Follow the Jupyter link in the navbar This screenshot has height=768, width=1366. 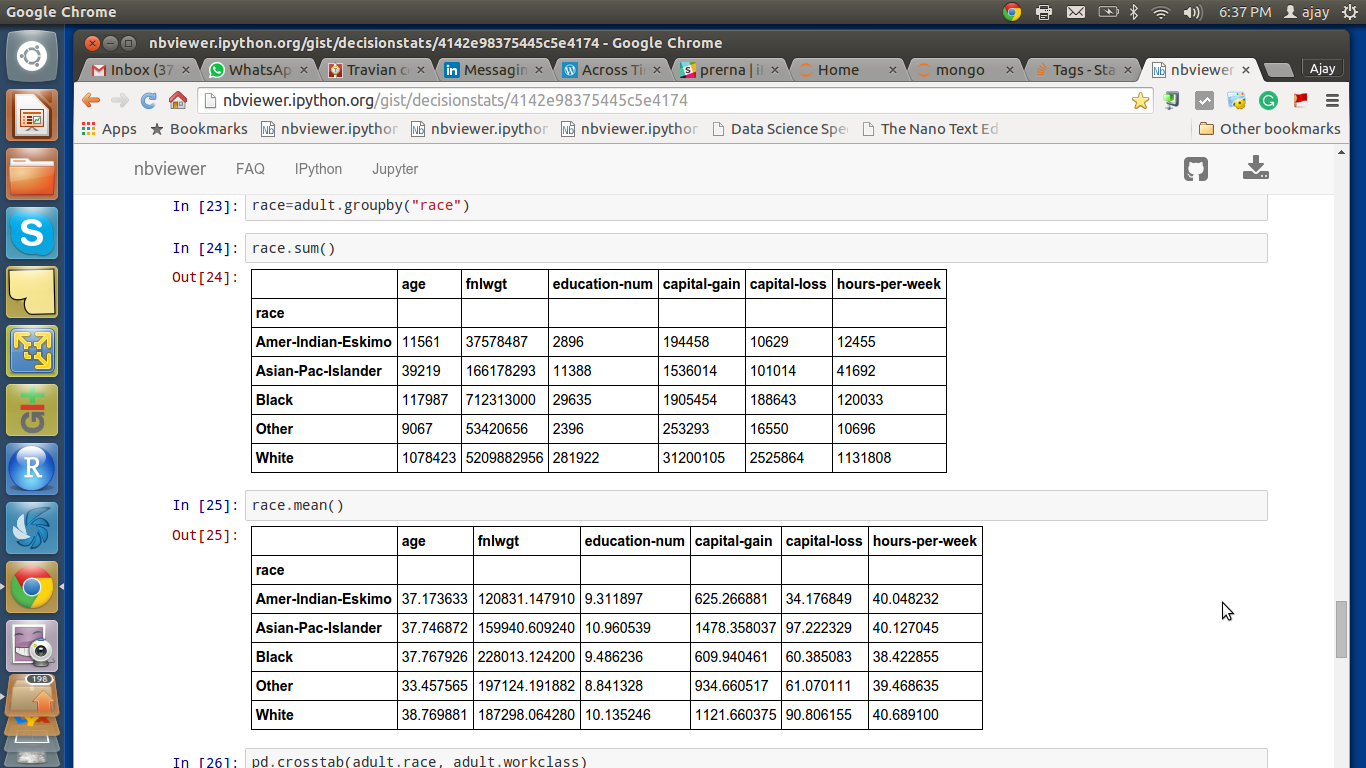pos(395,169)
